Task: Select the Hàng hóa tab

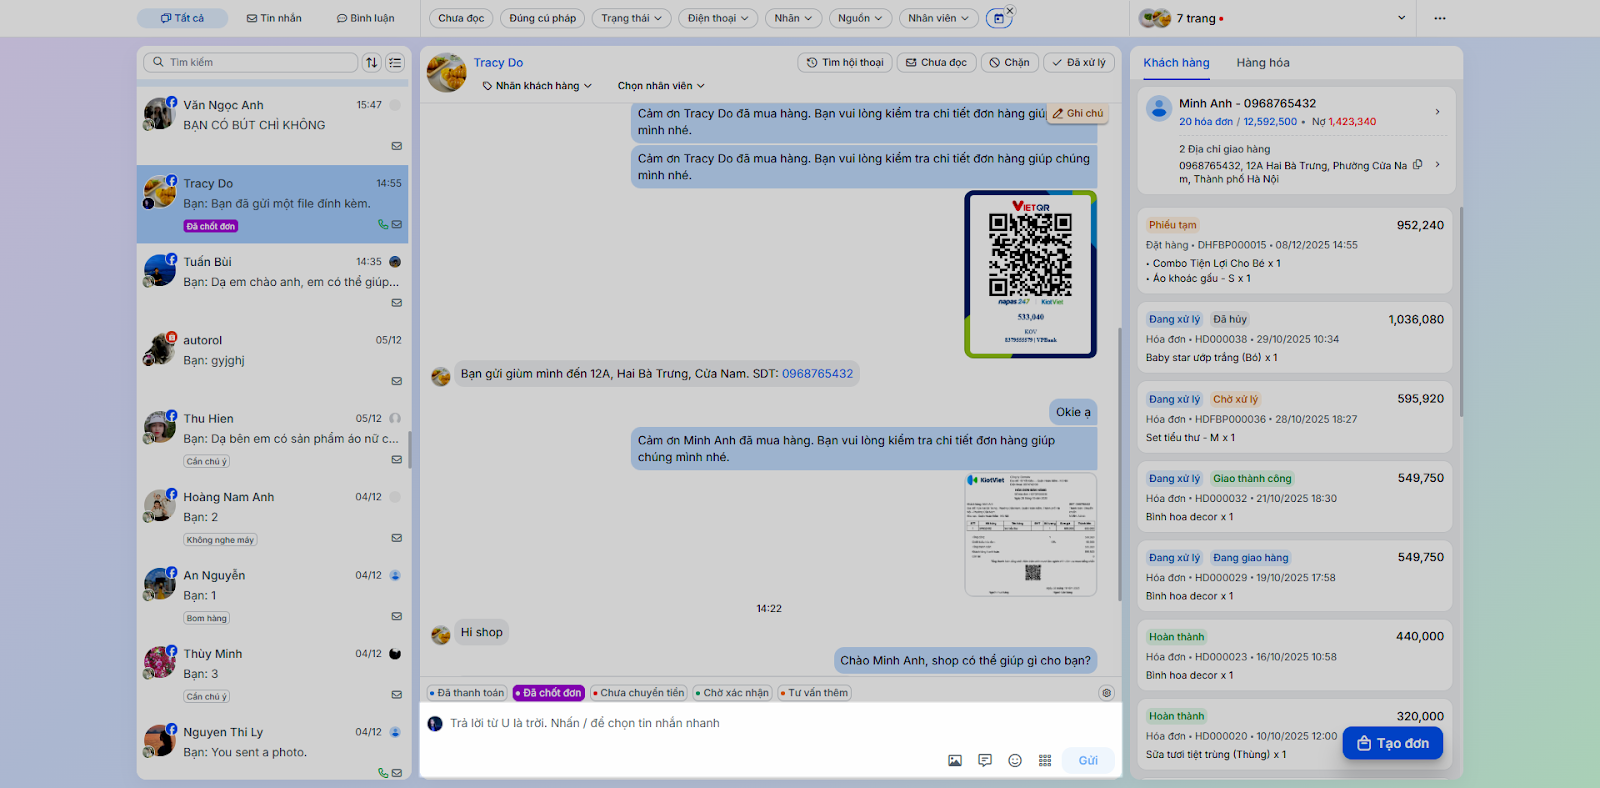Action: [1263, 62]
